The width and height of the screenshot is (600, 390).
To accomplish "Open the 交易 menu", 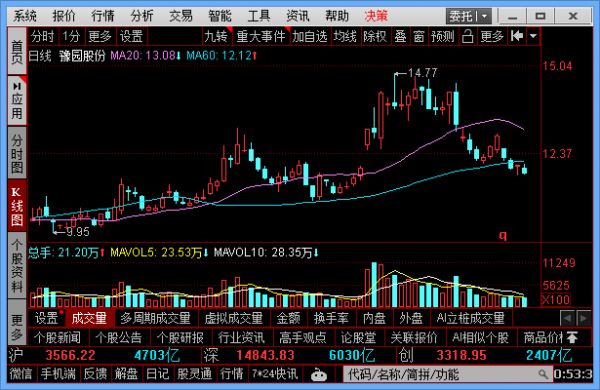I will click(x=181, y=16).
